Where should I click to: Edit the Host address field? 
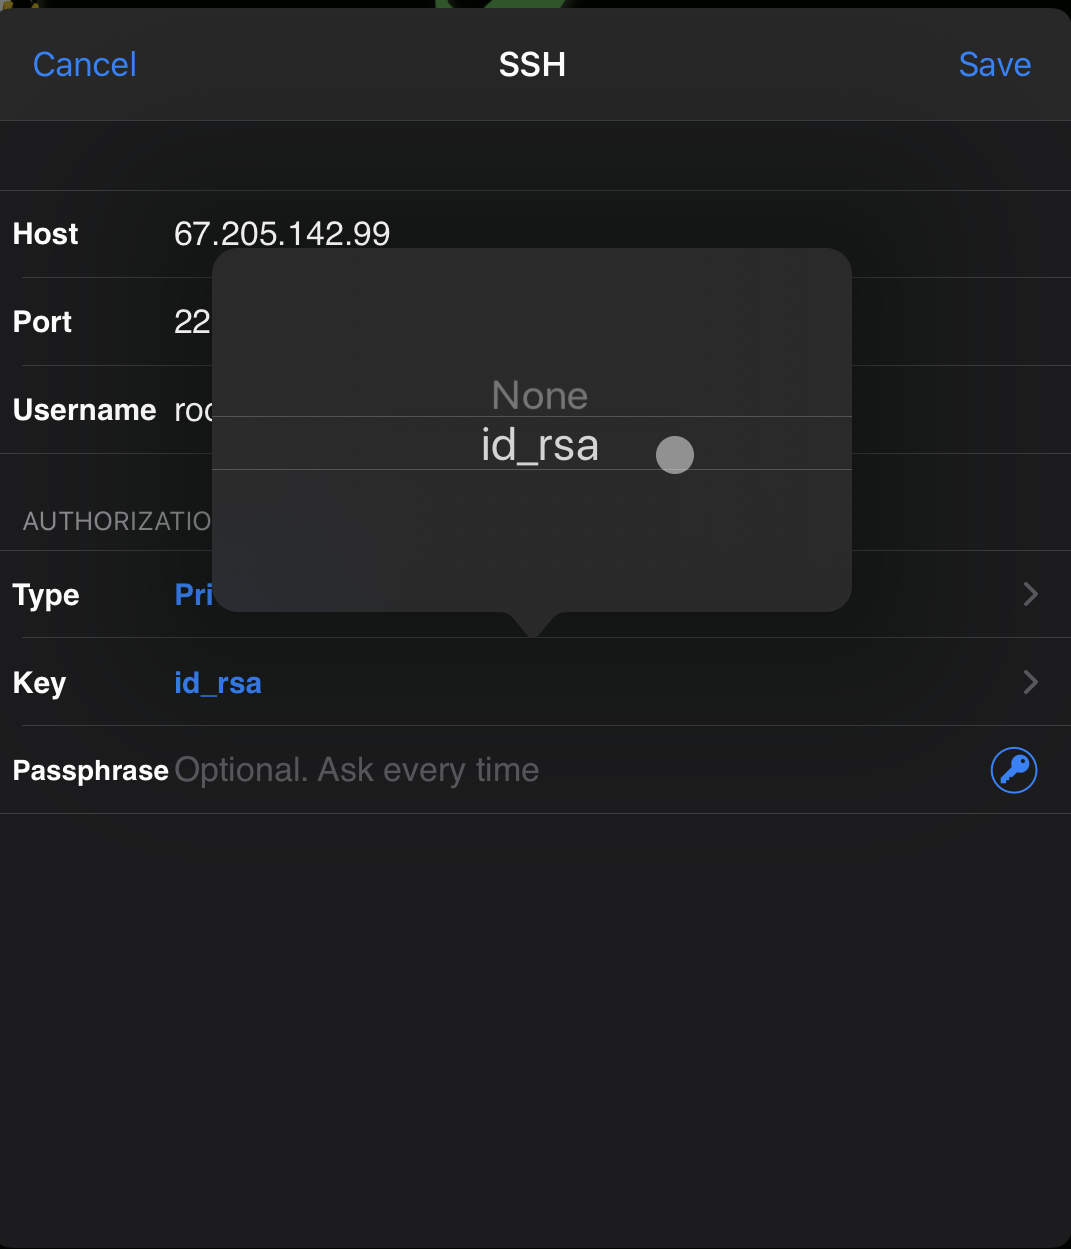[281, 233]
